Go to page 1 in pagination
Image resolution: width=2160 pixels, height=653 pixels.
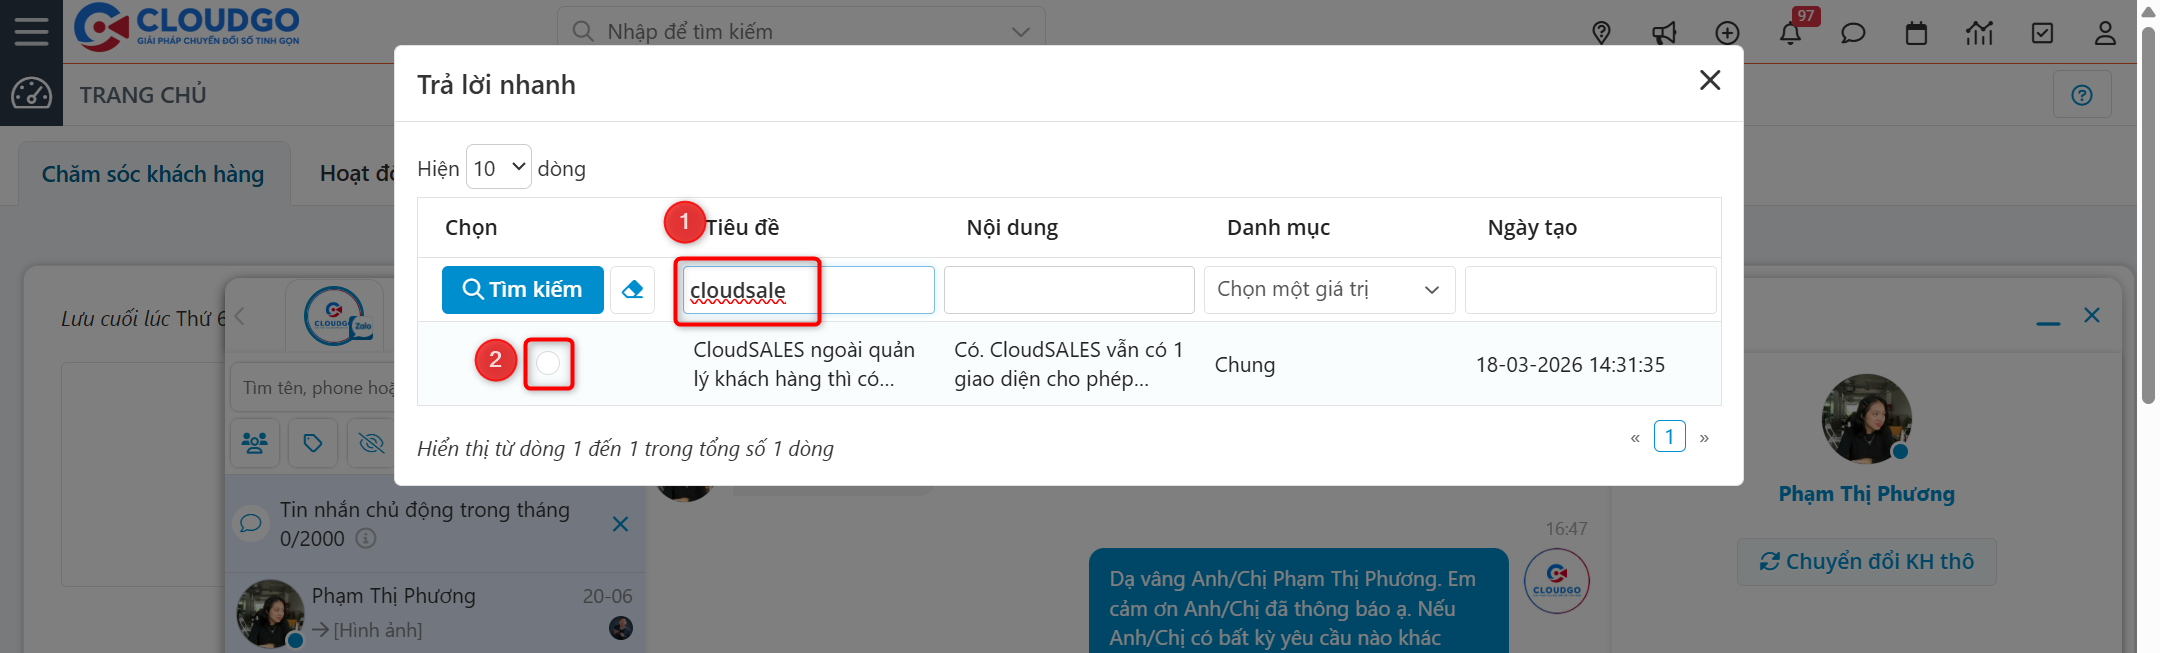1669,437
